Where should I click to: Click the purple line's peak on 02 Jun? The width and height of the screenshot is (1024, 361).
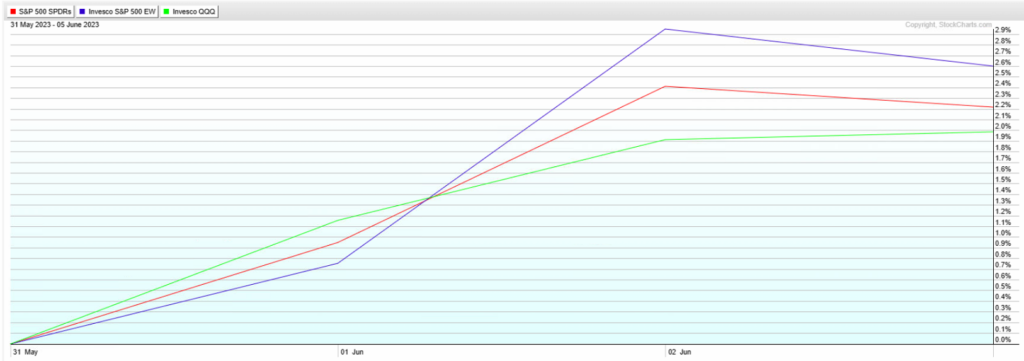[x=665, y=29]
